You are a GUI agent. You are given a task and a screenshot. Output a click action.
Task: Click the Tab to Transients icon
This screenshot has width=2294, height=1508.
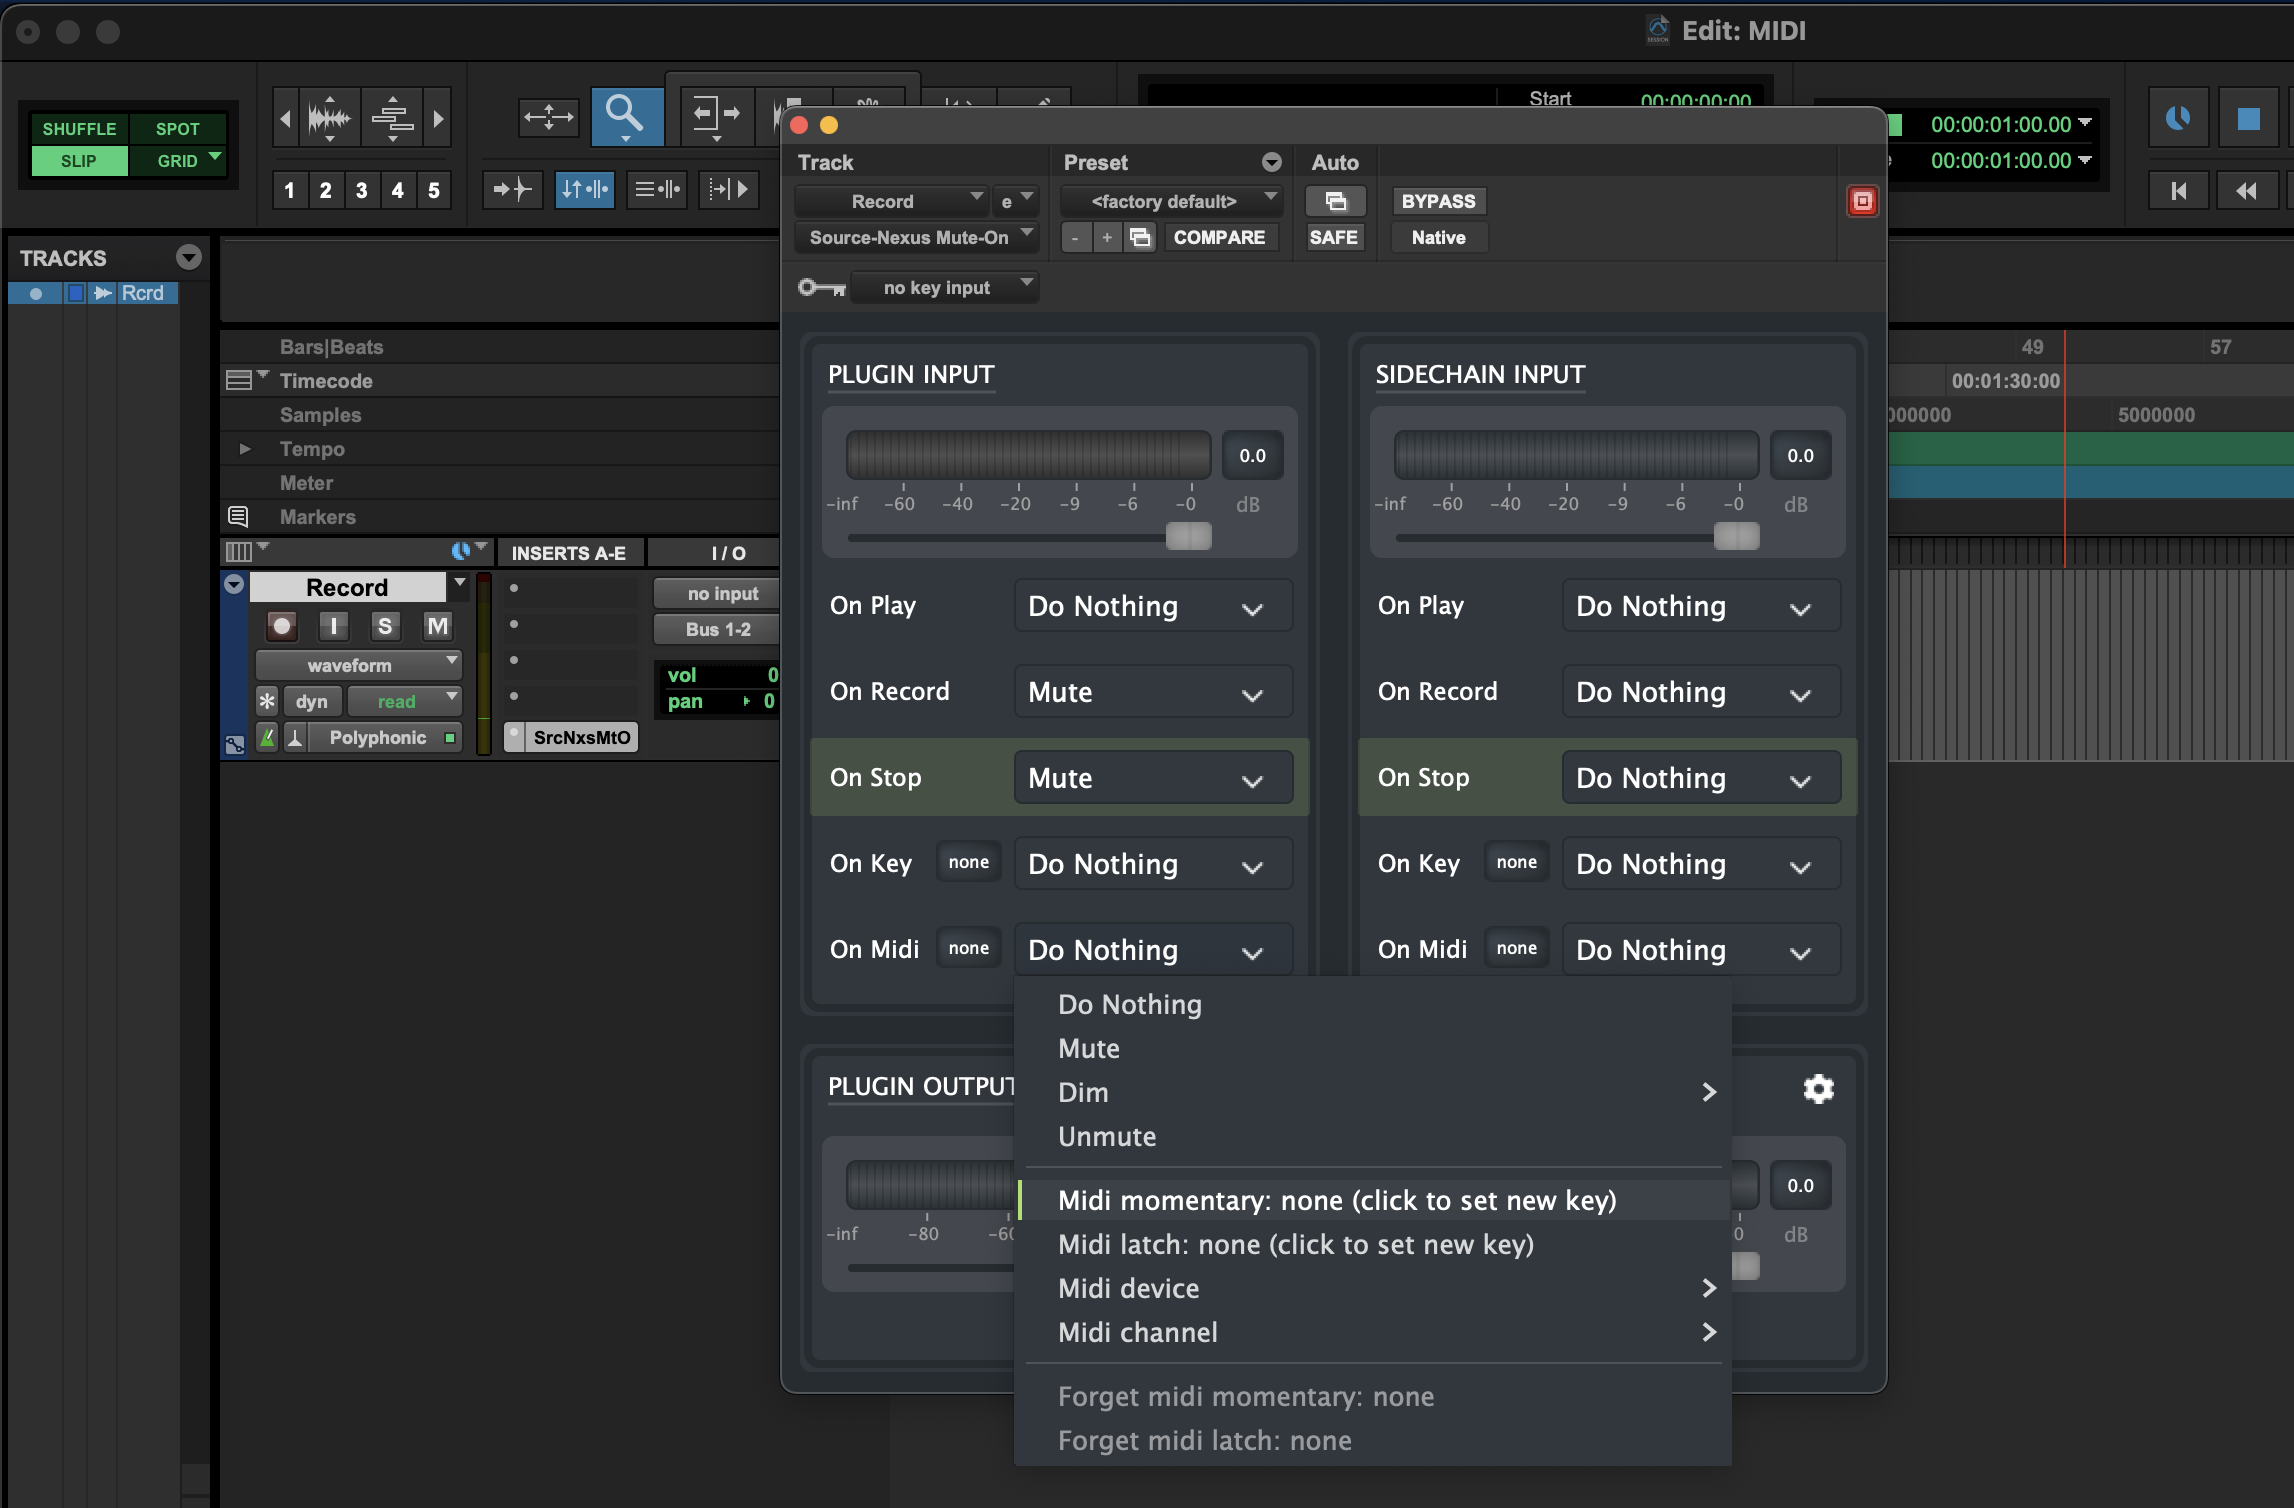point(512,189)
